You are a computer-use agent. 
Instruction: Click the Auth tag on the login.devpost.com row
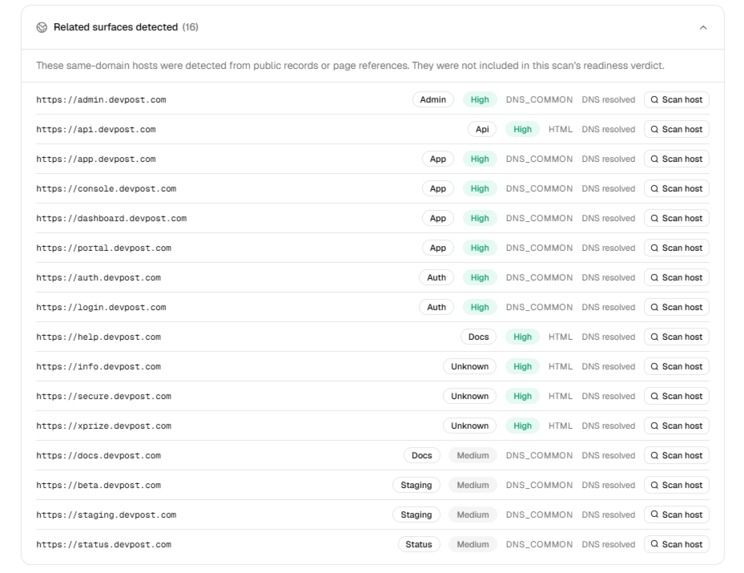pos(436,307)
